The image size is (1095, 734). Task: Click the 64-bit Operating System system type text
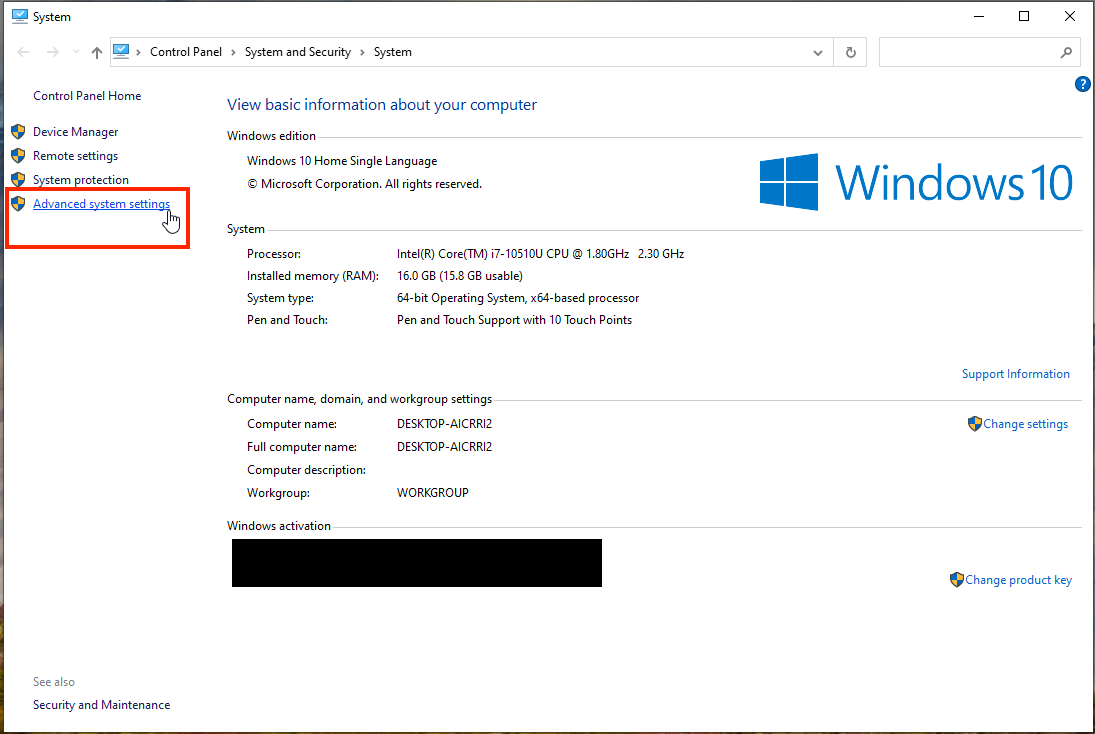(517, 298)
